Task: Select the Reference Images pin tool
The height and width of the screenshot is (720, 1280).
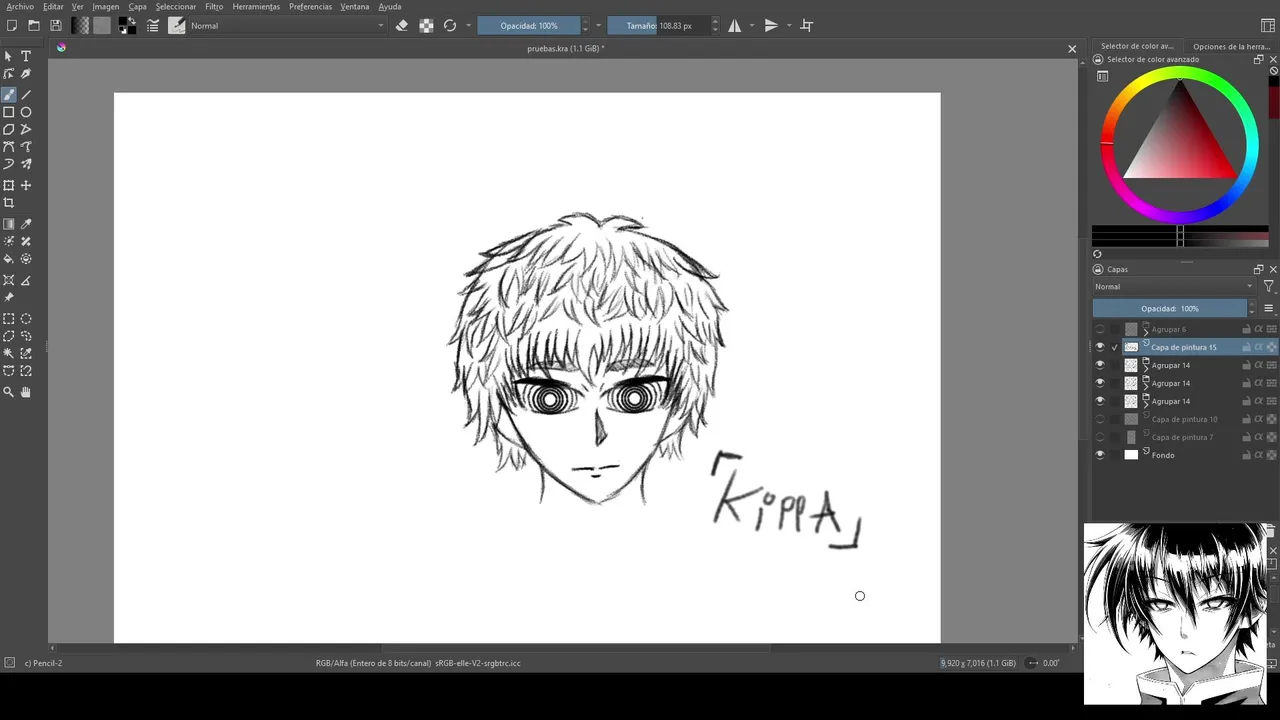Action: [9, 297]
